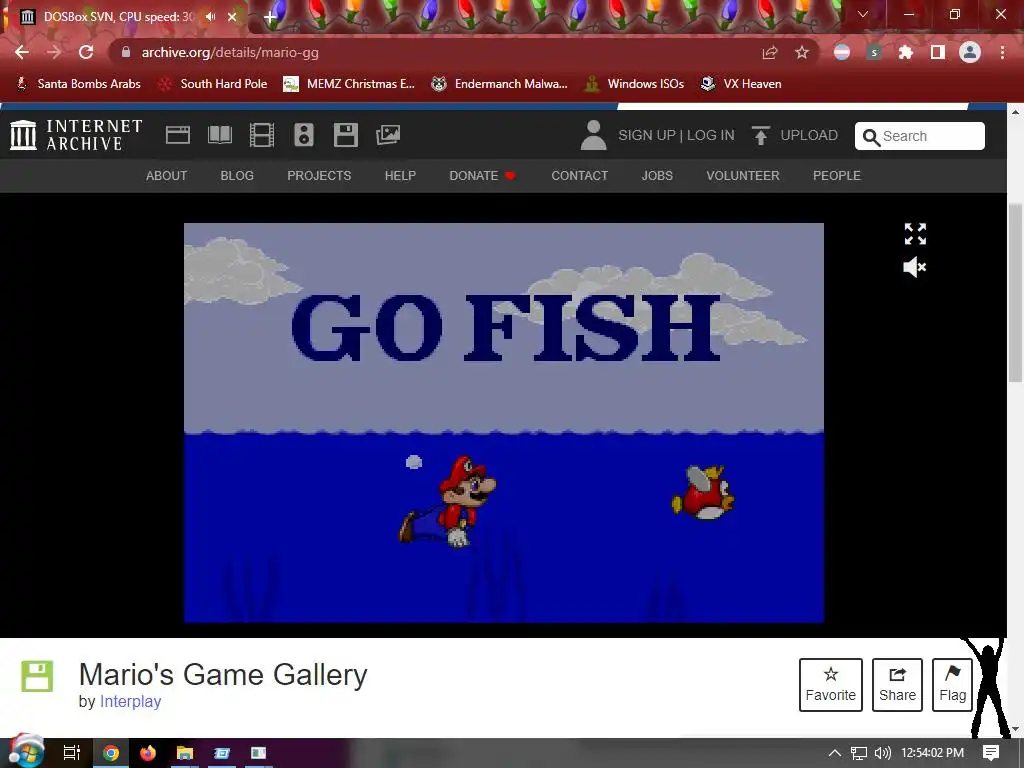Screen dimensions: 1024x768
Task: Open Task View on the taskbar
Action: click(x=71, y=753)
